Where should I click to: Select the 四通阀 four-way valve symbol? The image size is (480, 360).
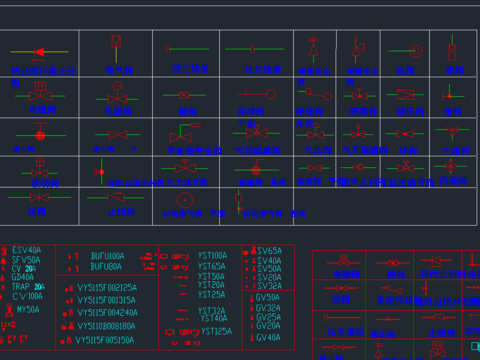[451, 166]
